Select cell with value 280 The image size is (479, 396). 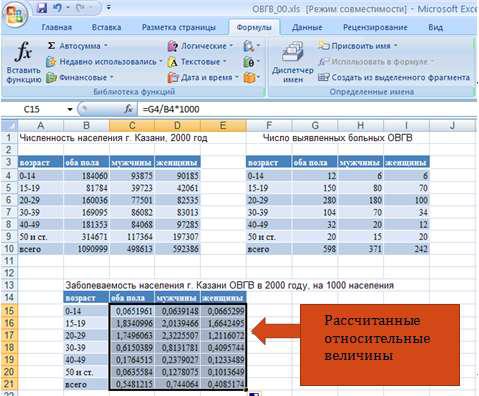tap(315, 200)
